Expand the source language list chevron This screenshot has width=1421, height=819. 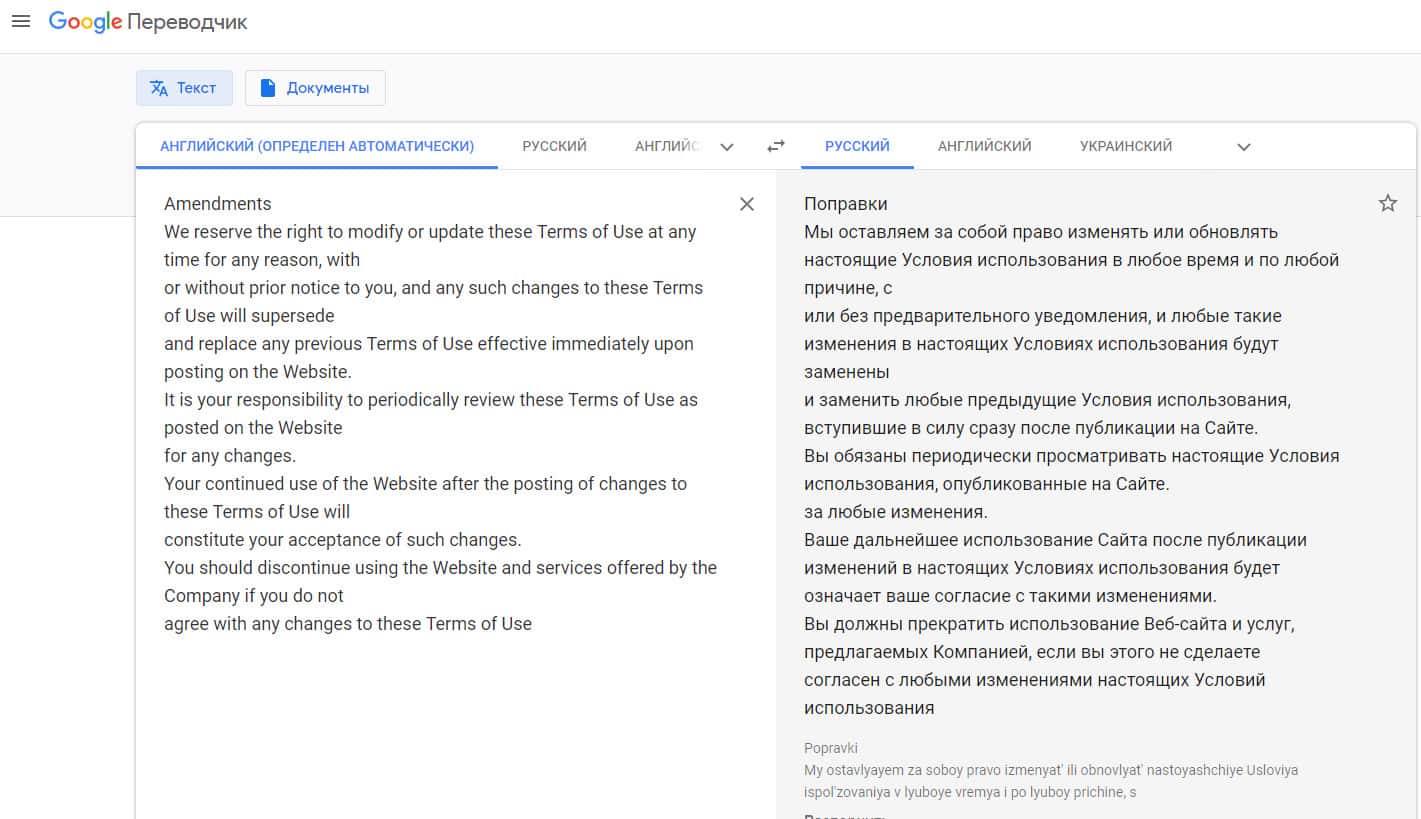click(727, 147)
